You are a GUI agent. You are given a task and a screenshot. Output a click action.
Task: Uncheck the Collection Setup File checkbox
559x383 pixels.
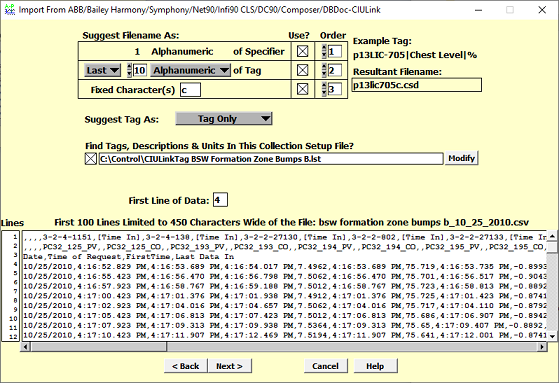click(91, 159)
